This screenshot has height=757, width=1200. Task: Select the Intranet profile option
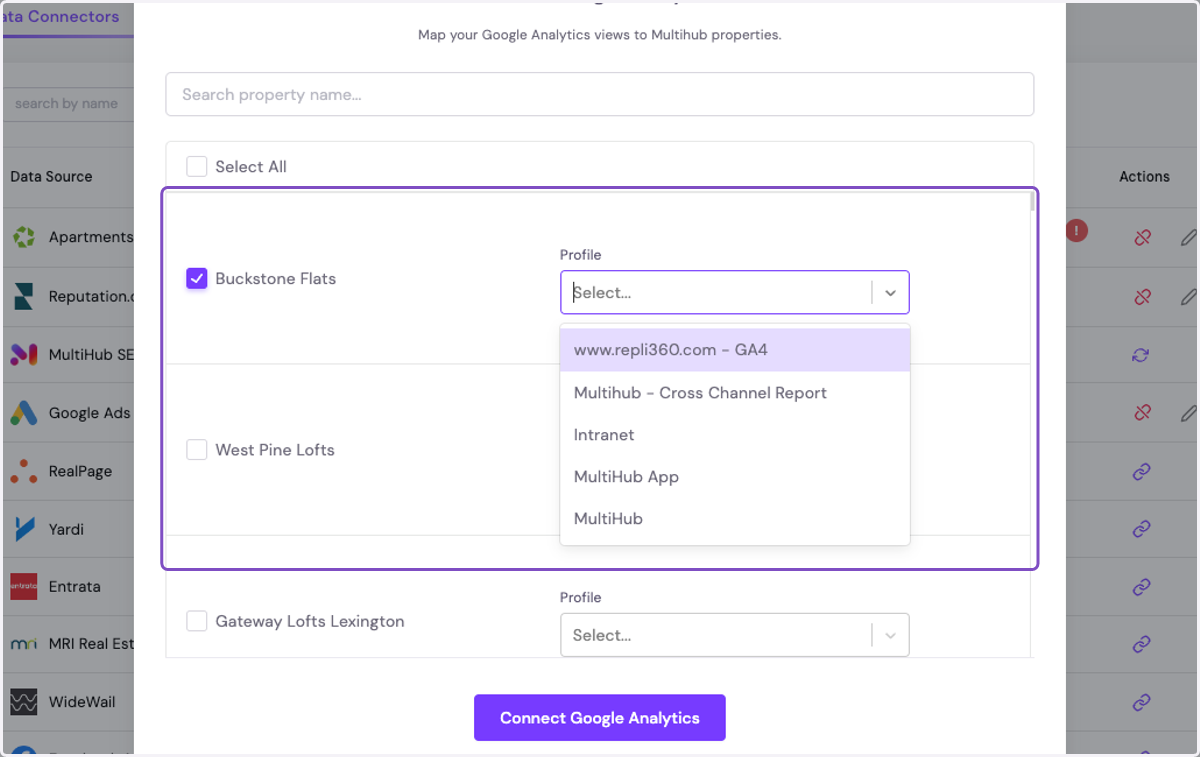click(x=734, y=435)
